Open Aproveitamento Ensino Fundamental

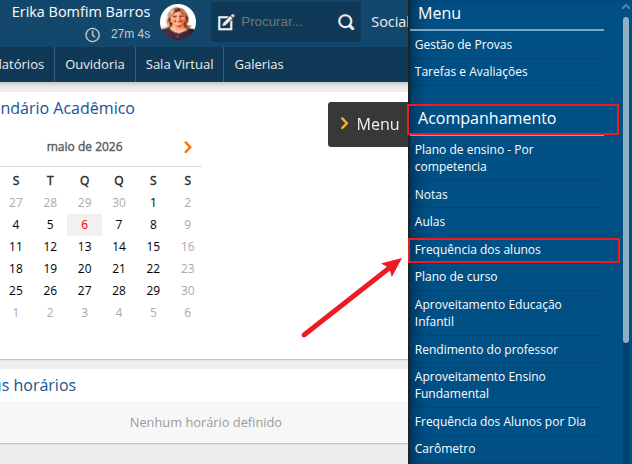(x=480, y=385)
